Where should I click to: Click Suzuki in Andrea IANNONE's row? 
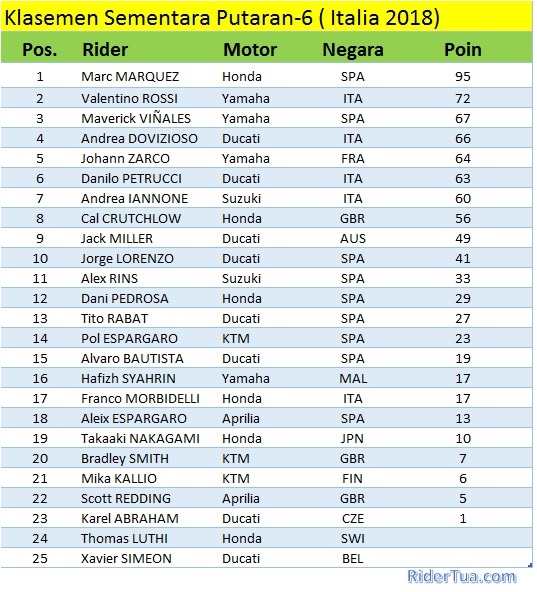tap(241, 199)
